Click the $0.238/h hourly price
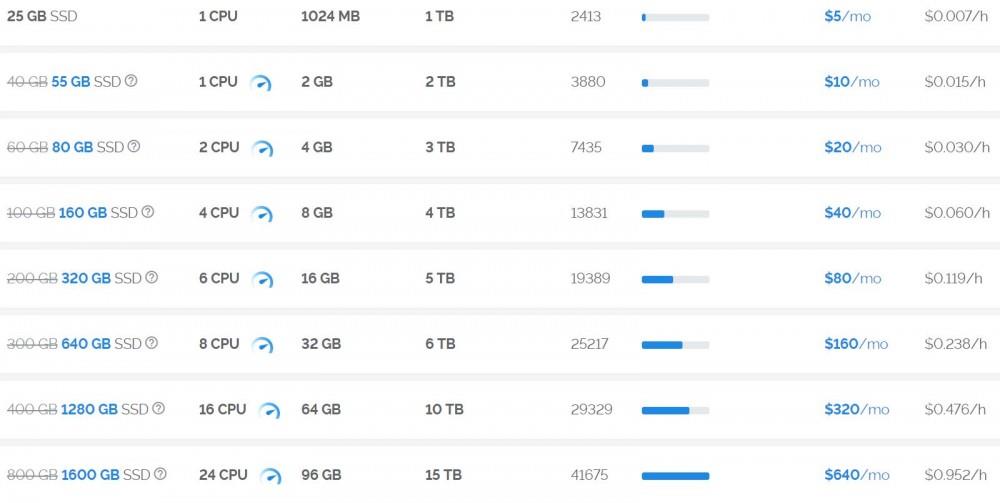Screen dimensions: 1000x503 (x=955, y=343)
